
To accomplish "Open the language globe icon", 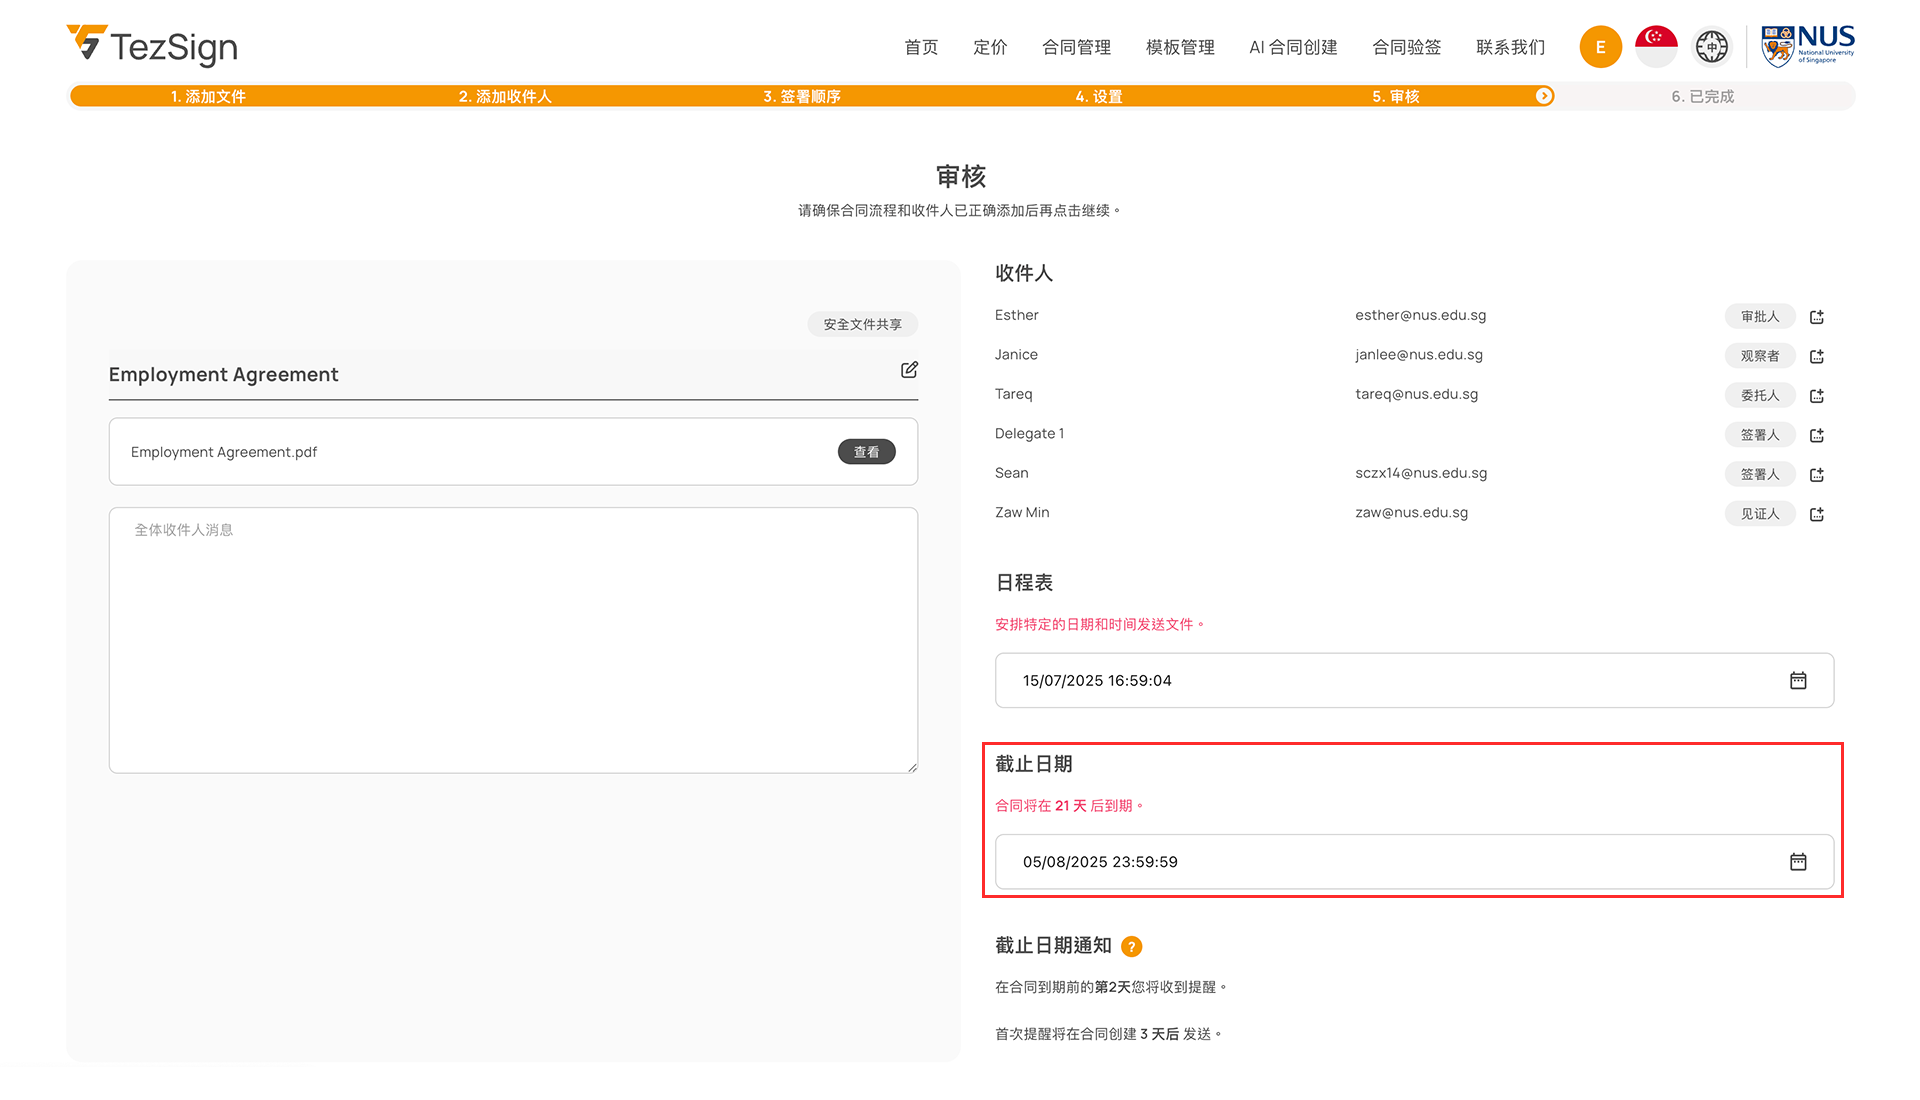I will (1711, 47).
